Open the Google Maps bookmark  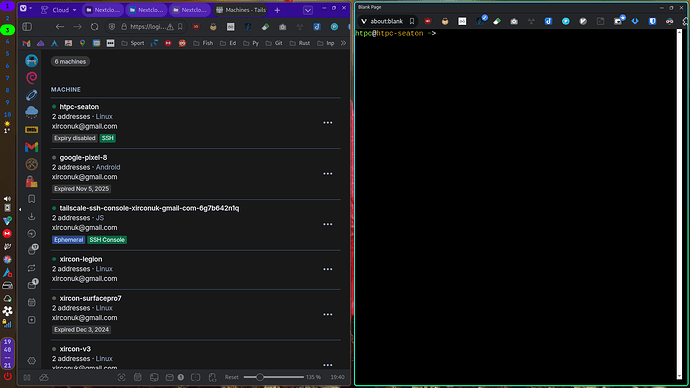[82, 43]
